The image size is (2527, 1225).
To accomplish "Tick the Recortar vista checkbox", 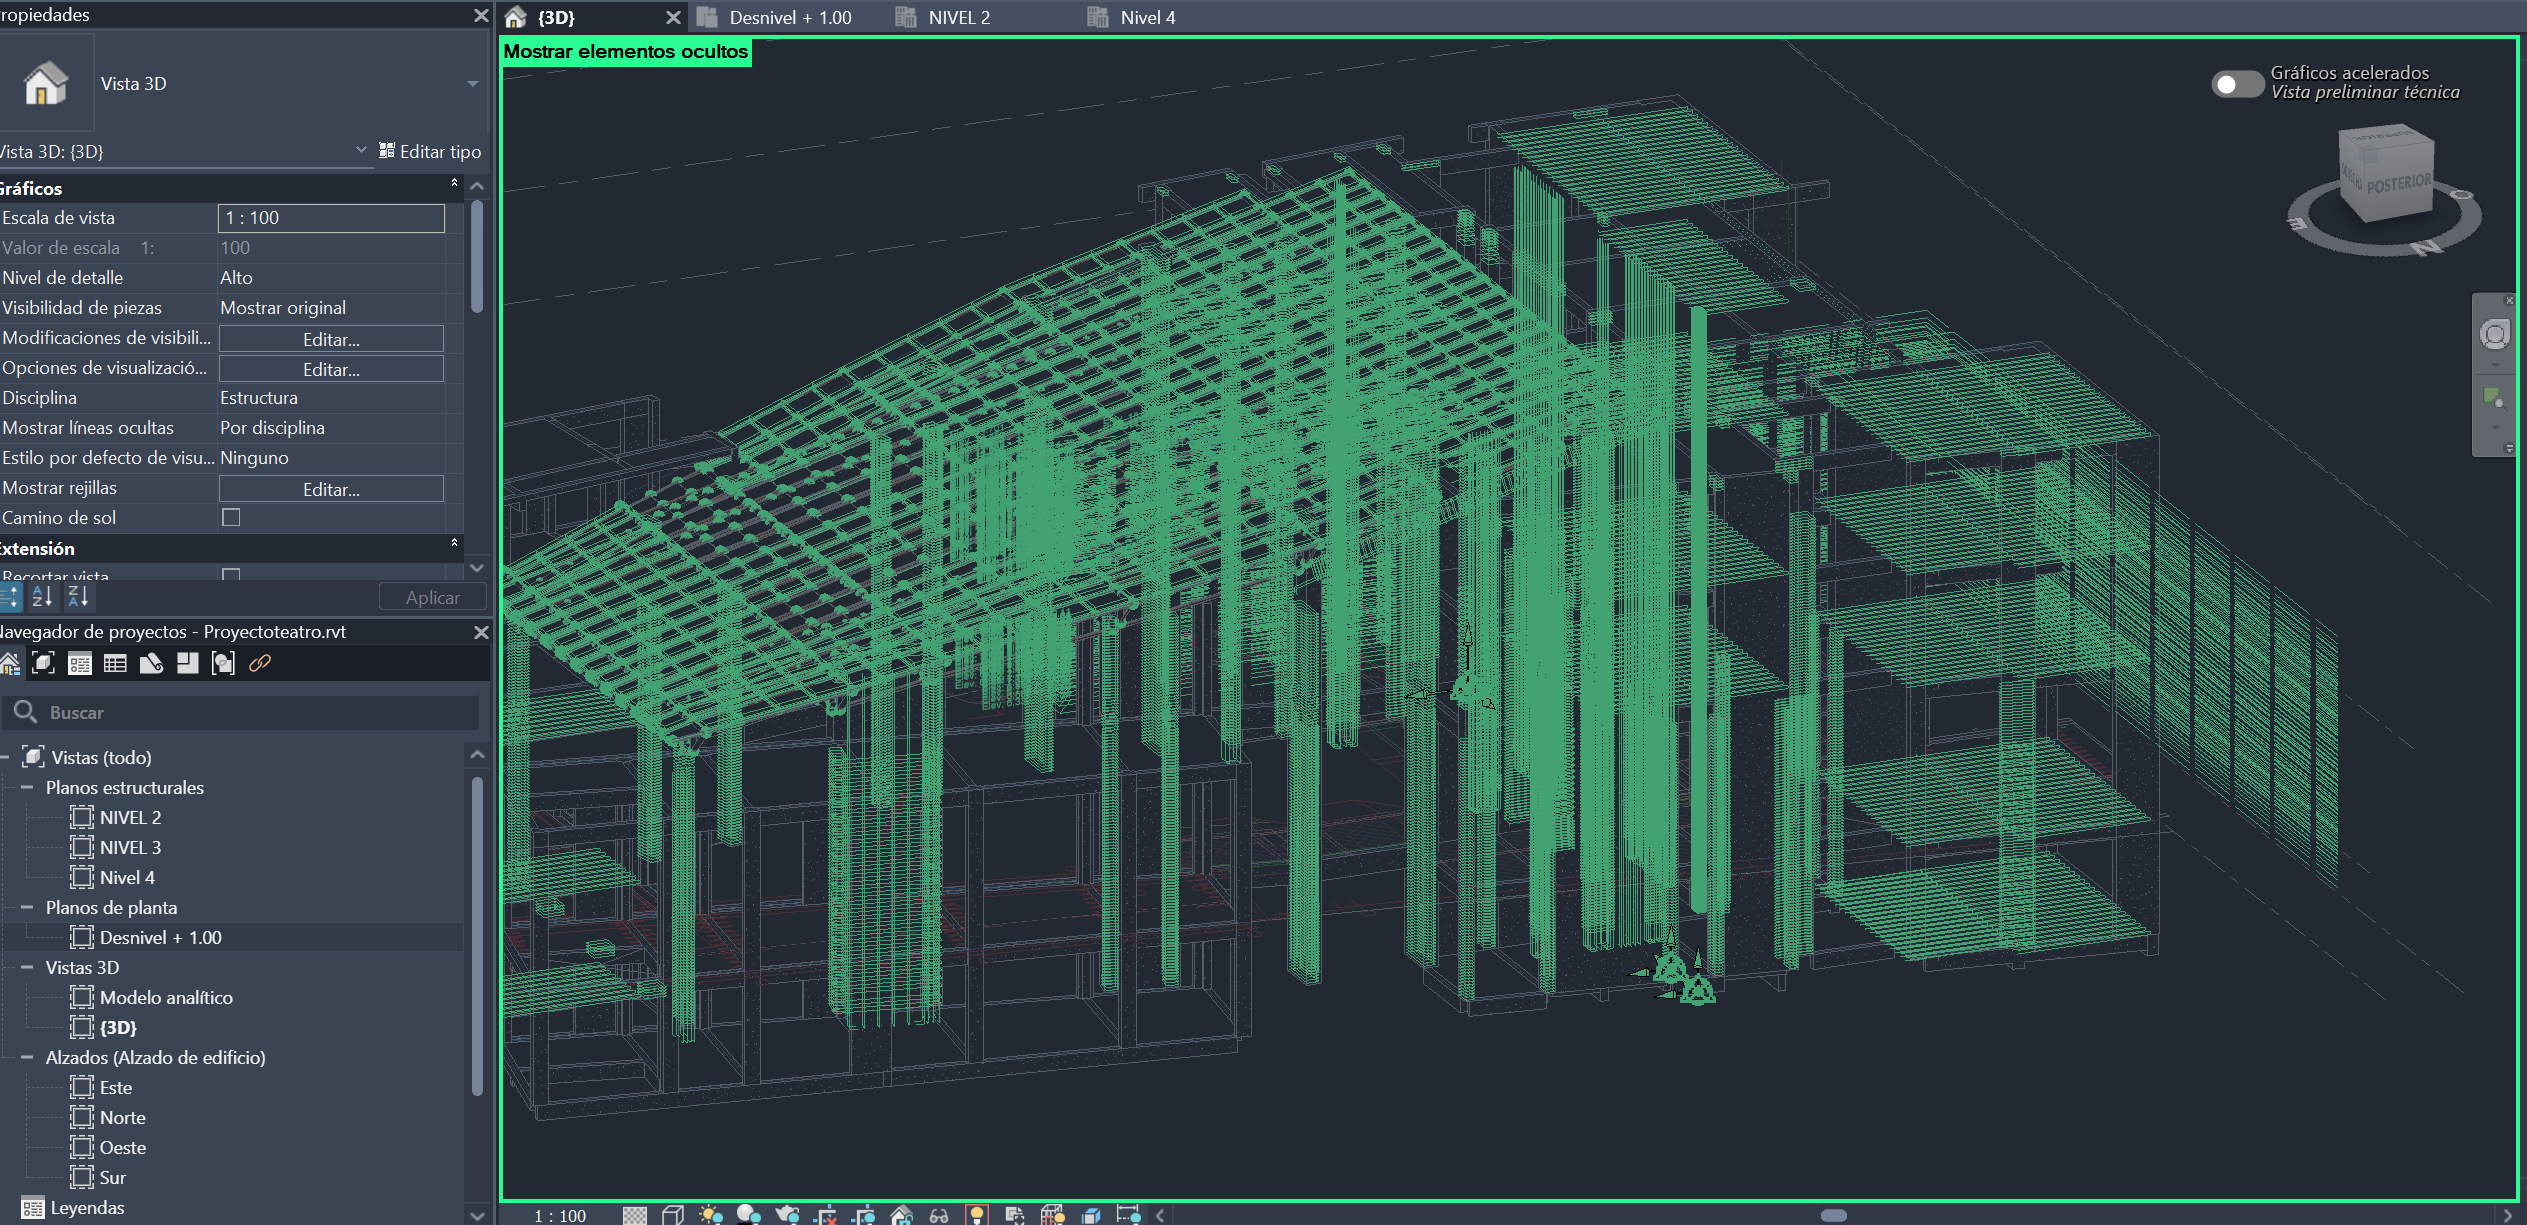I will [231, 574].
